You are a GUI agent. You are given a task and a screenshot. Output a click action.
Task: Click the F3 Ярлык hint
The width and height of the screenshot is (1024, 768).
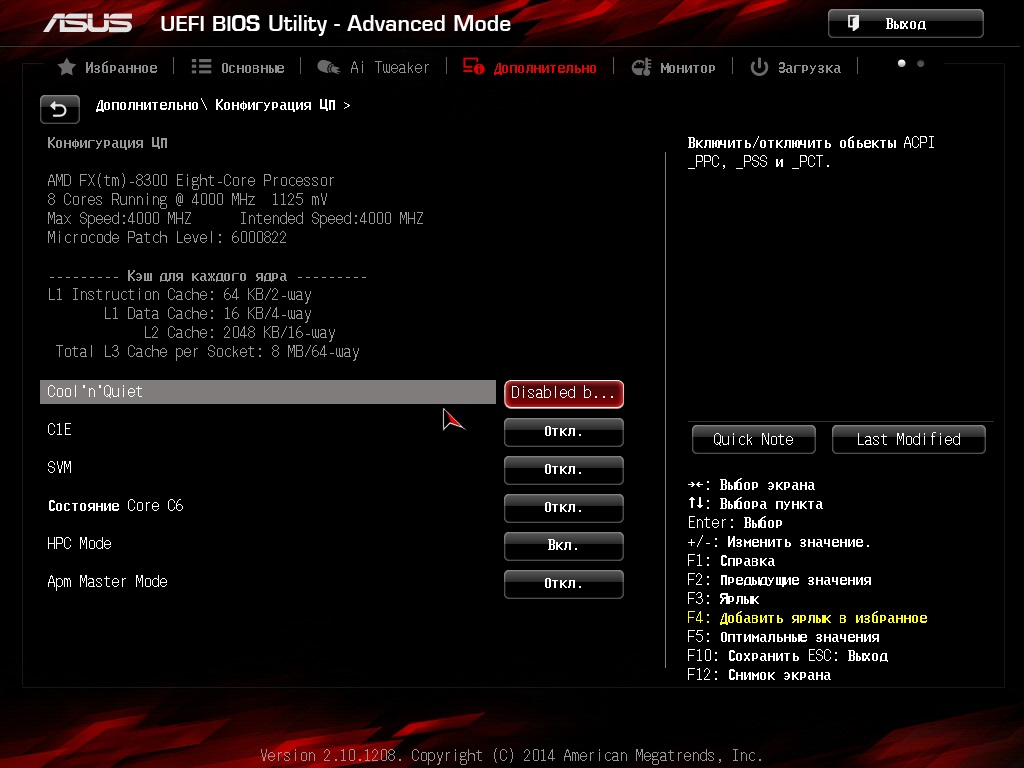(x=723, y=599)
